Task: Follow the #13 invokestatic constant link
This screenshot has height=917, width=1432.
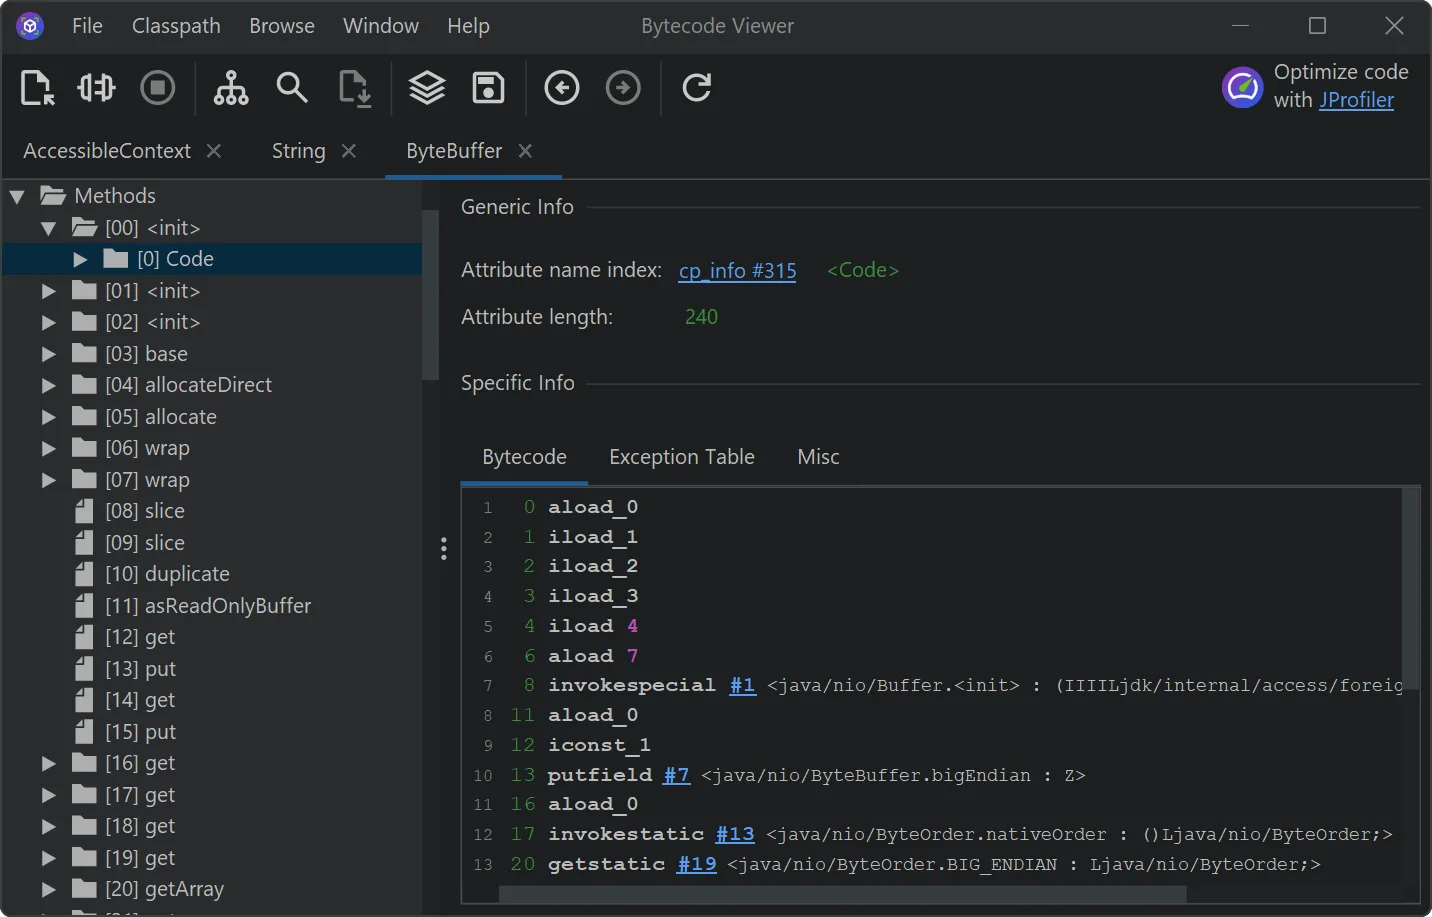Action: [x=735, y=834]
